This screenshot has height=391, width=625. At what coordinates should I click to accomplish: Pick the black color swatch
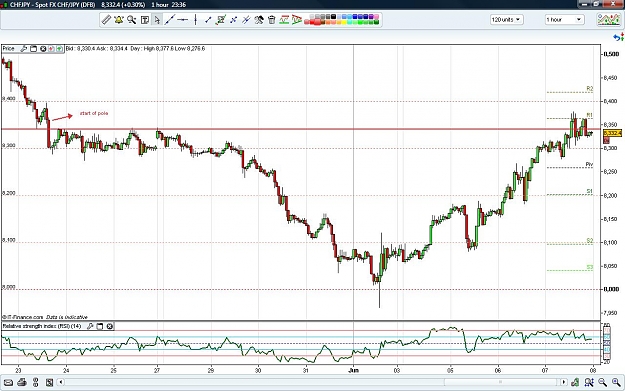334,16
